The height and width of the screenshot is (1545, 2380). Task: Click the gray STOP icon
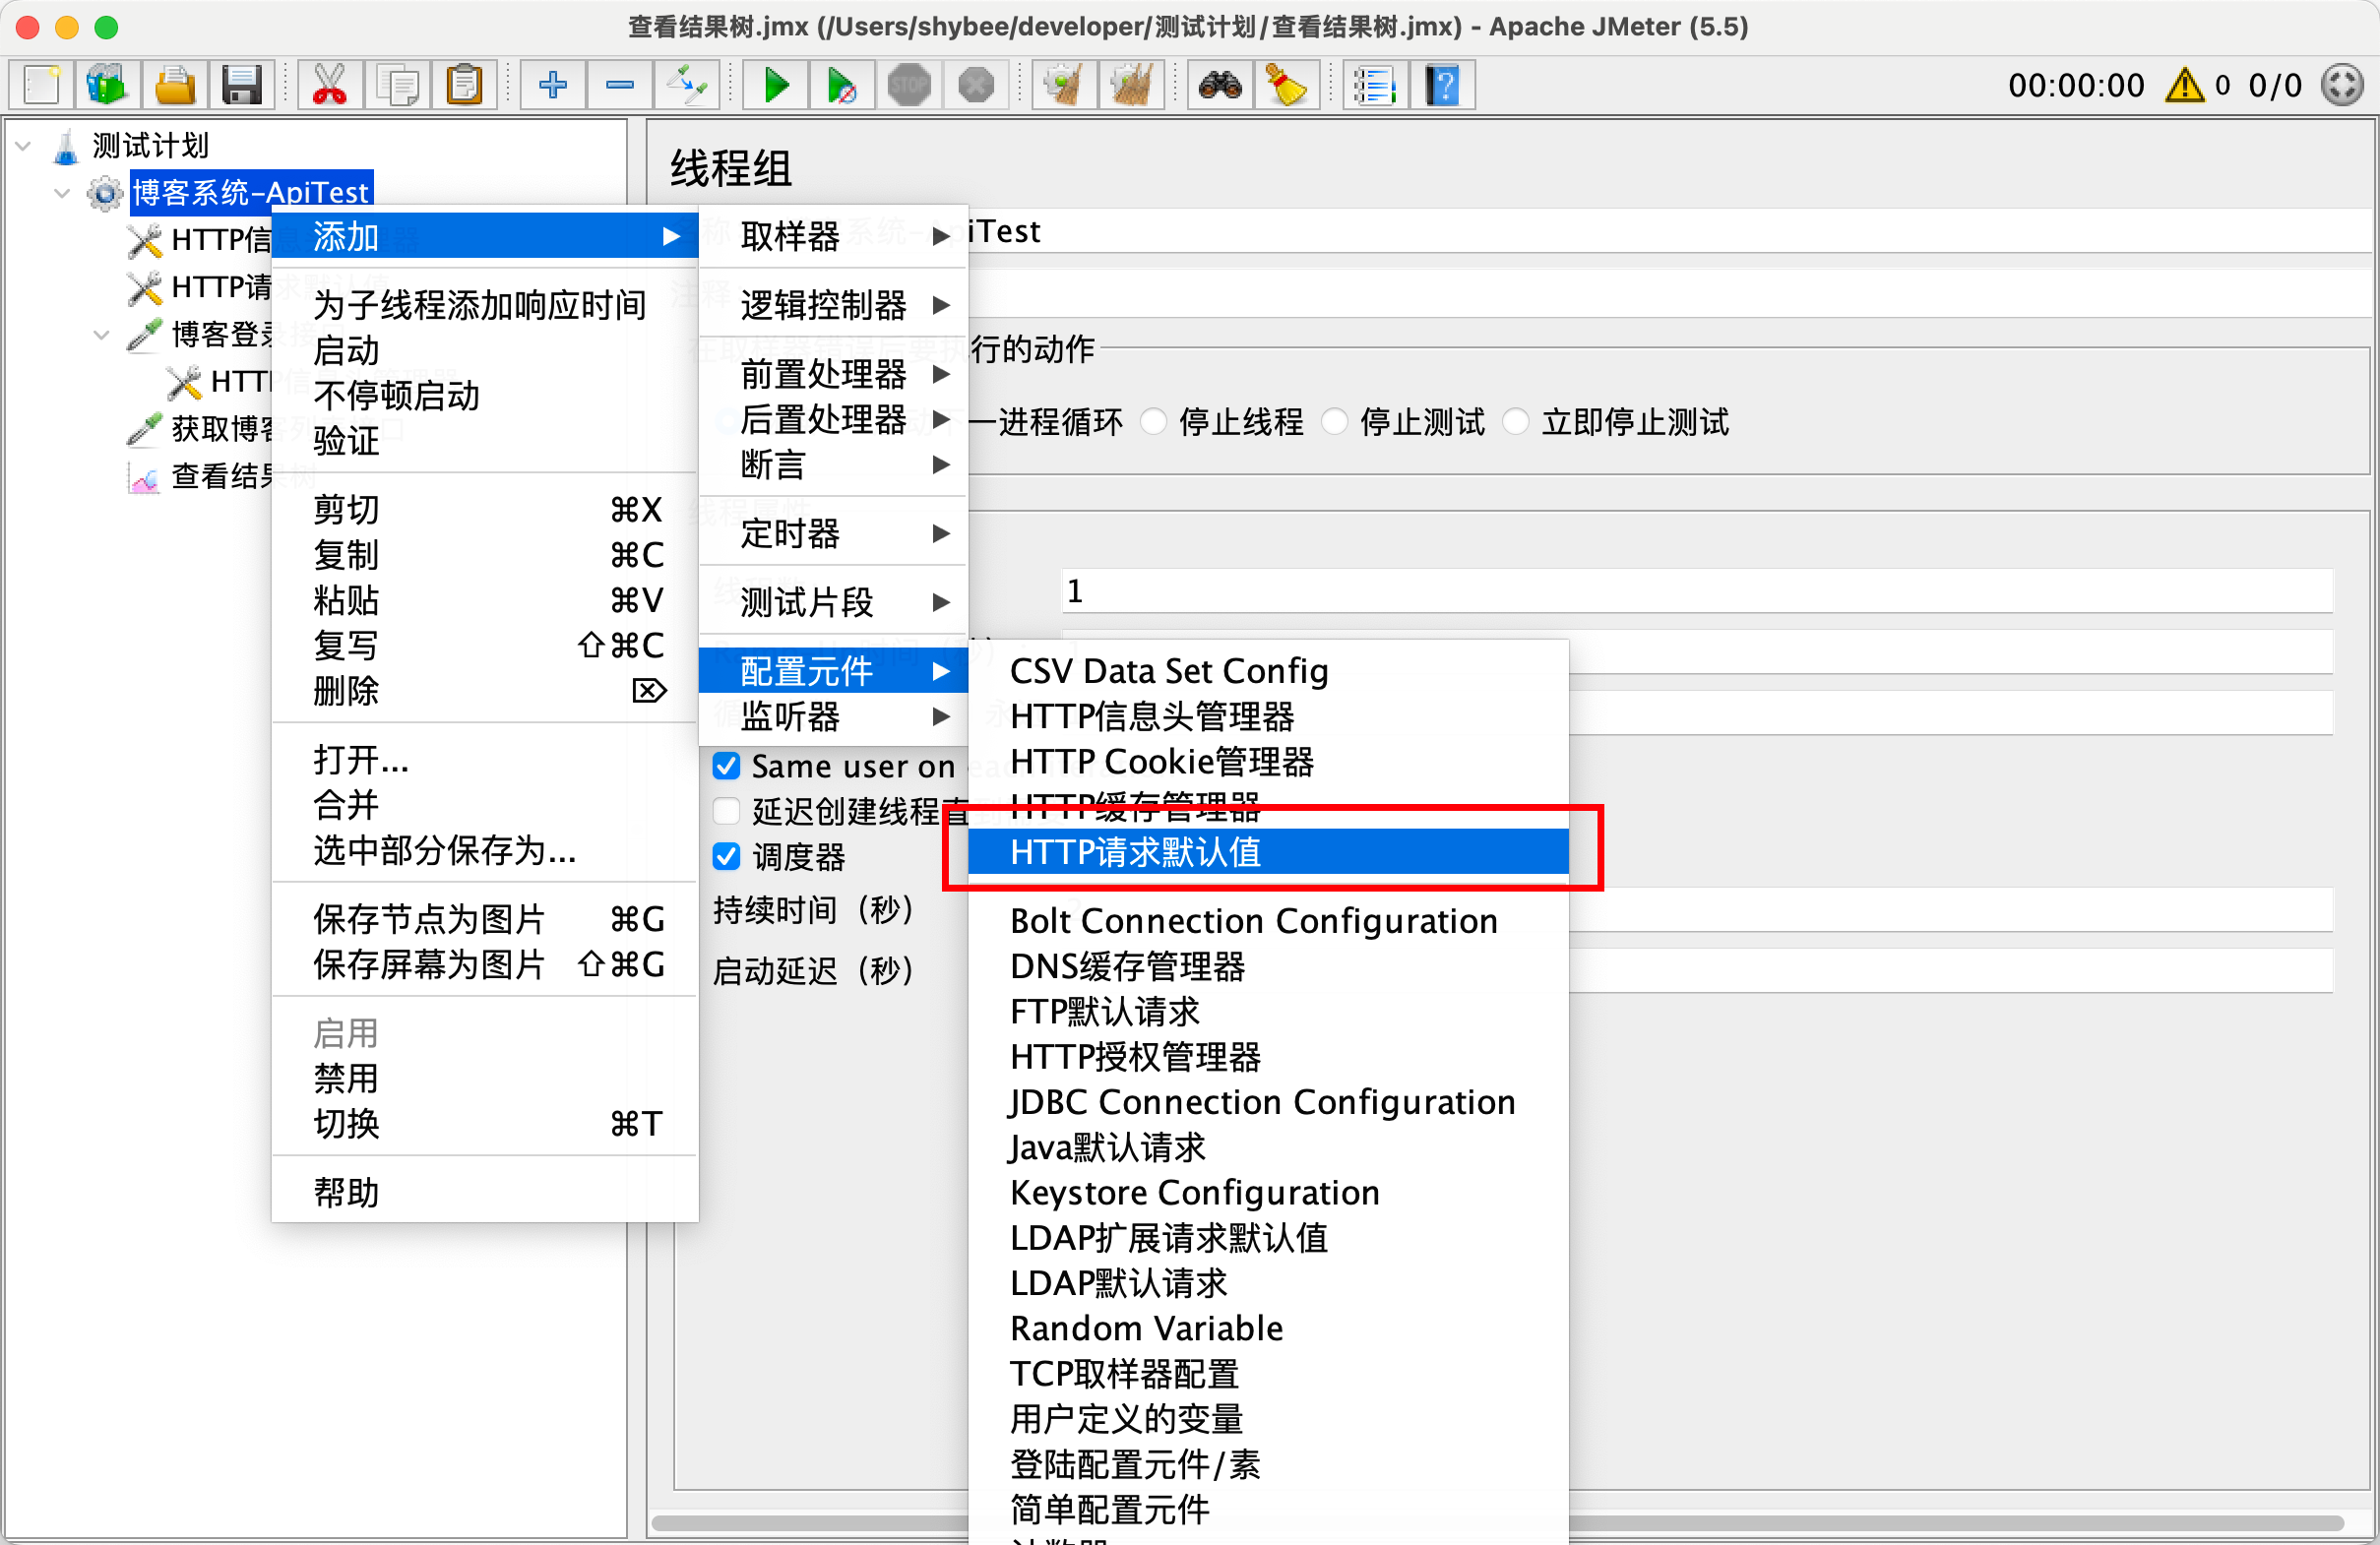click(x=909, y=86)
